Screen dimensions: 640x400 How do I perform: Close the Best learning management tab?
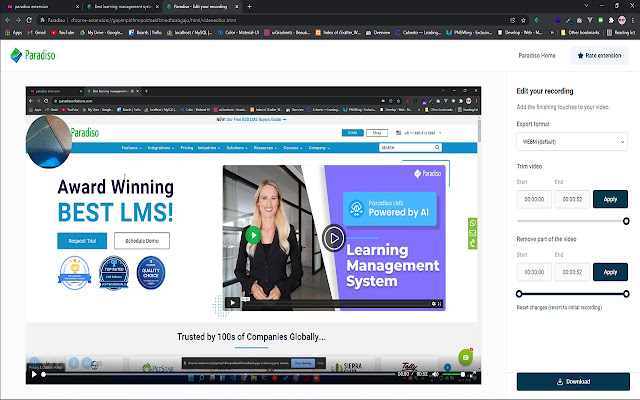[157, 7]
